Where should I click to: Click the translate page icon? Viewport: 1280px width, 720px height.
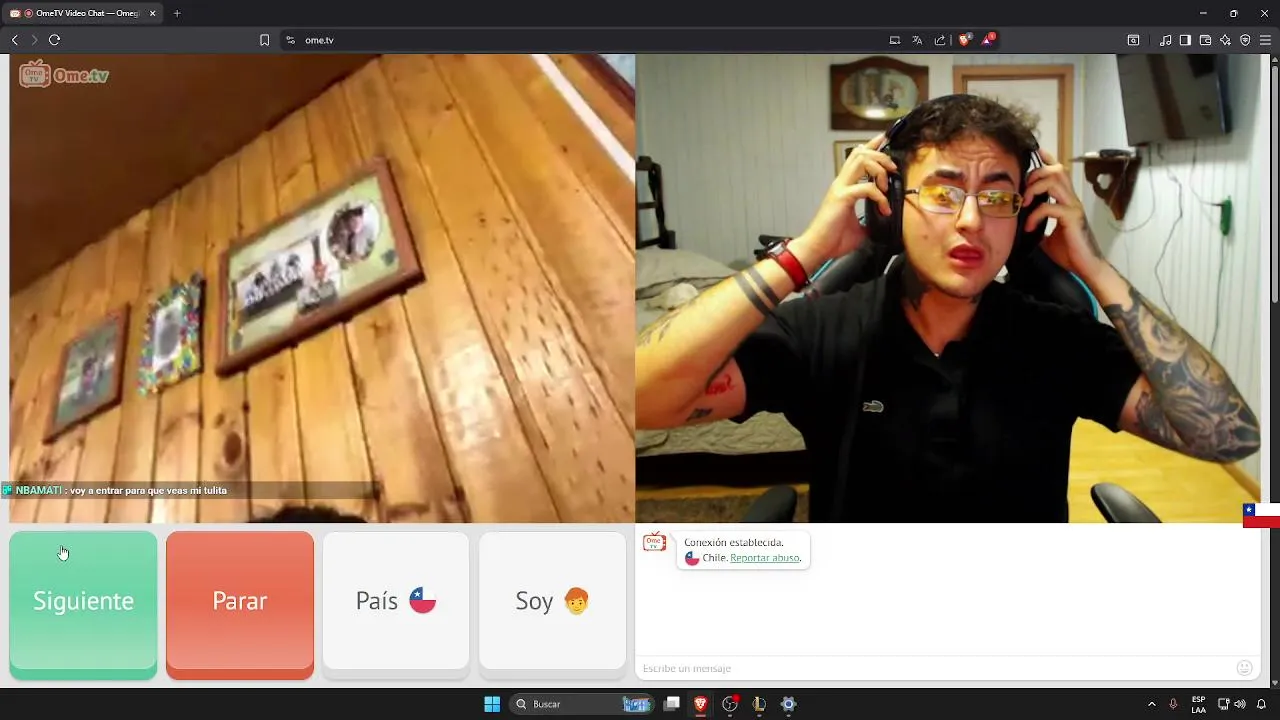point(917,40)
